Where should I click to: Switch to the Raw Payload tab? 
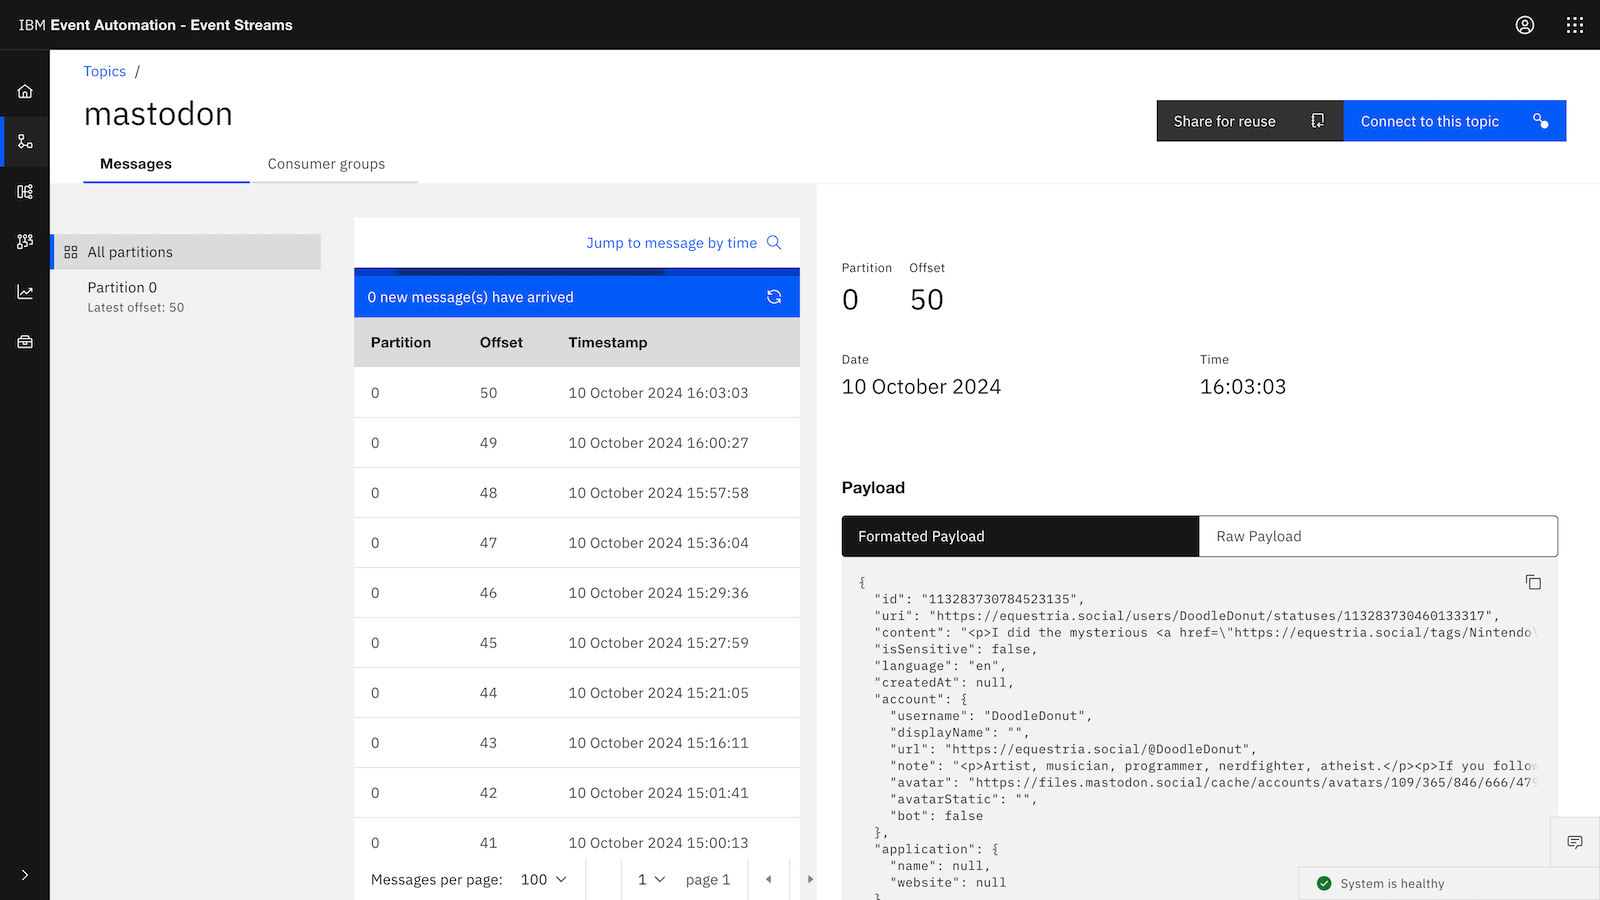coord(1377,537)
